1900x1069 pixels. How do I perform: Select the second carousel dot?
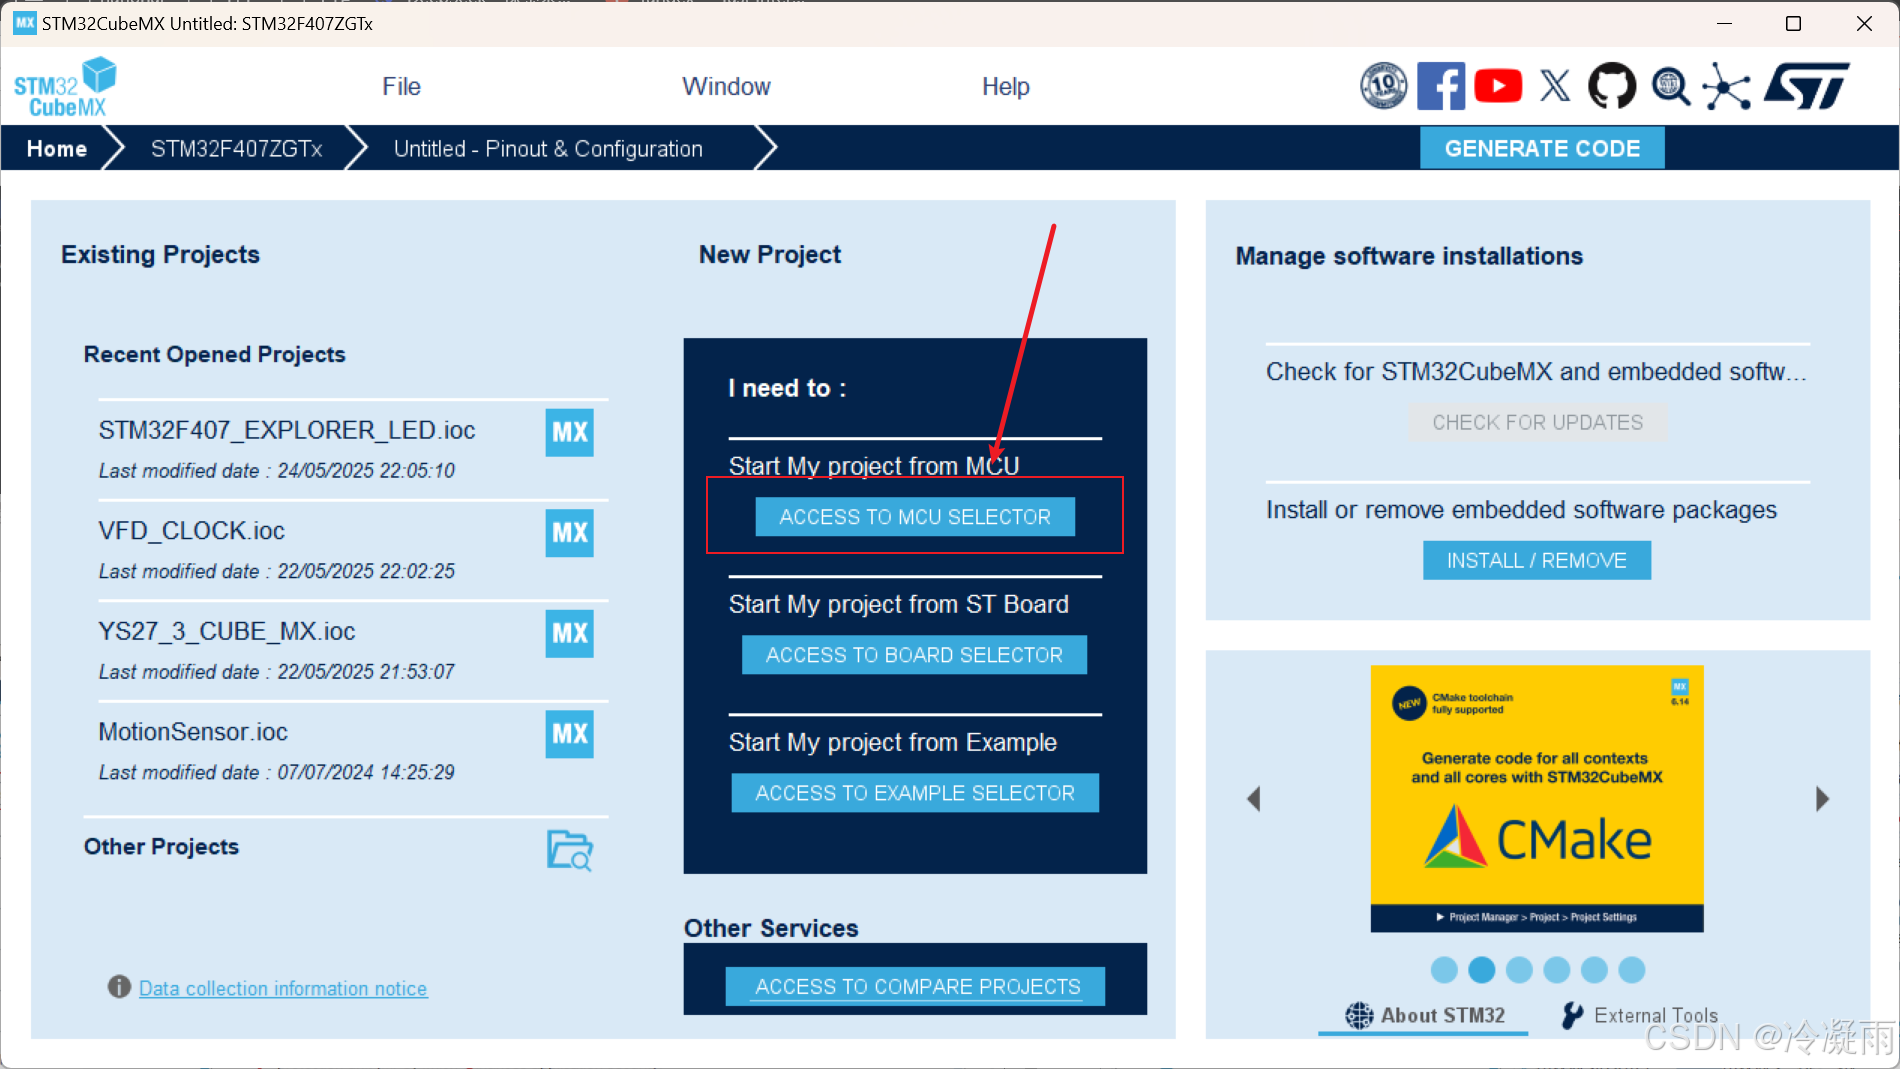coord(1482,969)
